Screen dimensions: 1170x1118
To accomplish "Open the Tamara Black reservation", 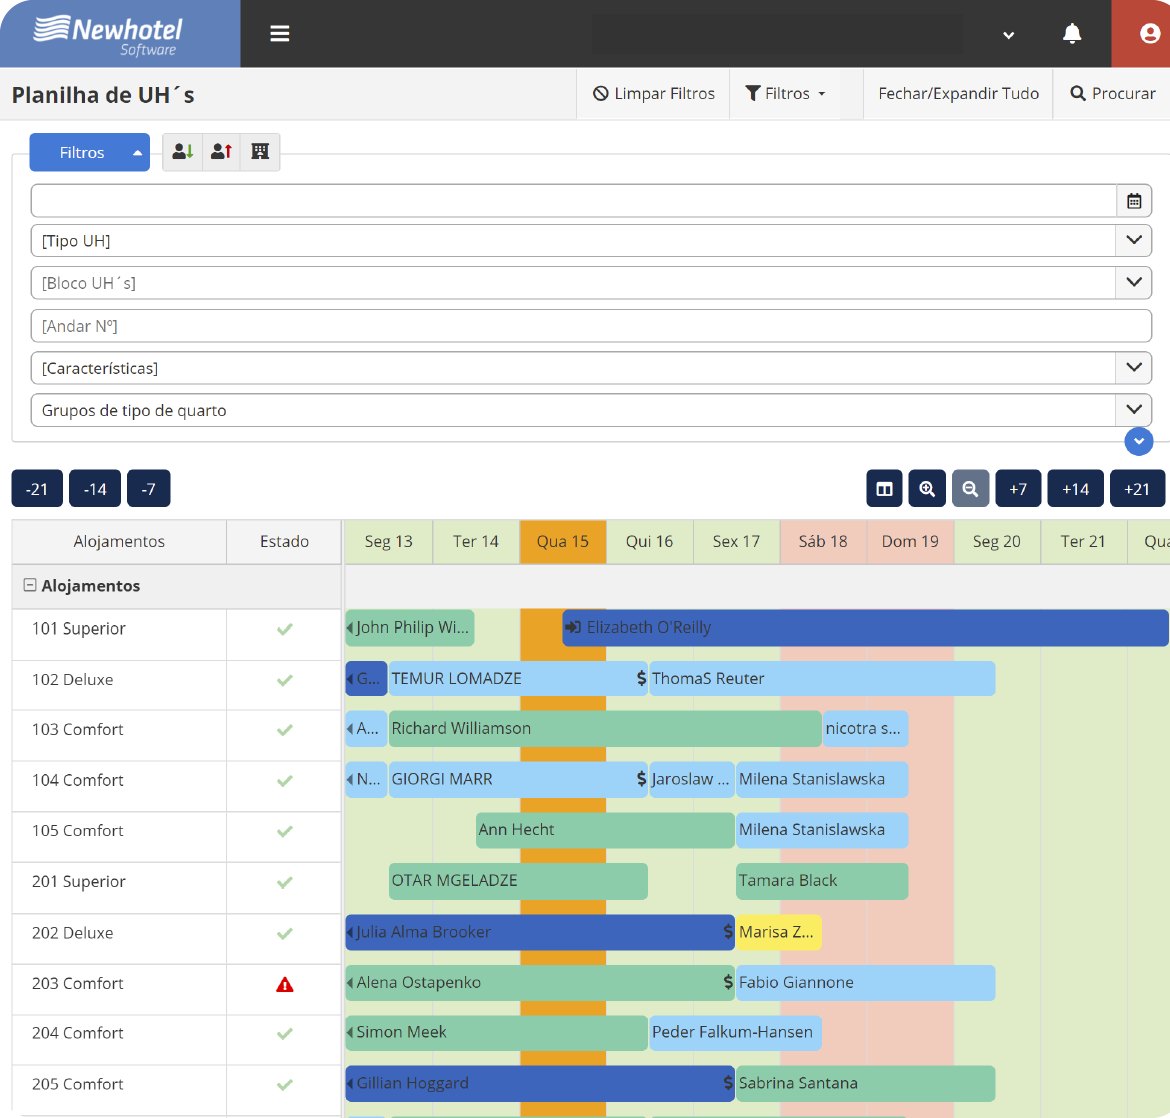I will (822, 881).
